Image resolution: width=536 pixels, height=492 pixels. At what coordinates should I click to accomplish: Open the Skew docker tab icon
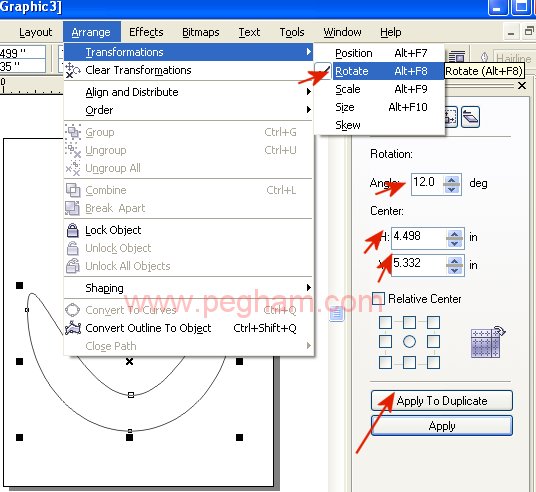pyautogui.click(x=470, y=117)
